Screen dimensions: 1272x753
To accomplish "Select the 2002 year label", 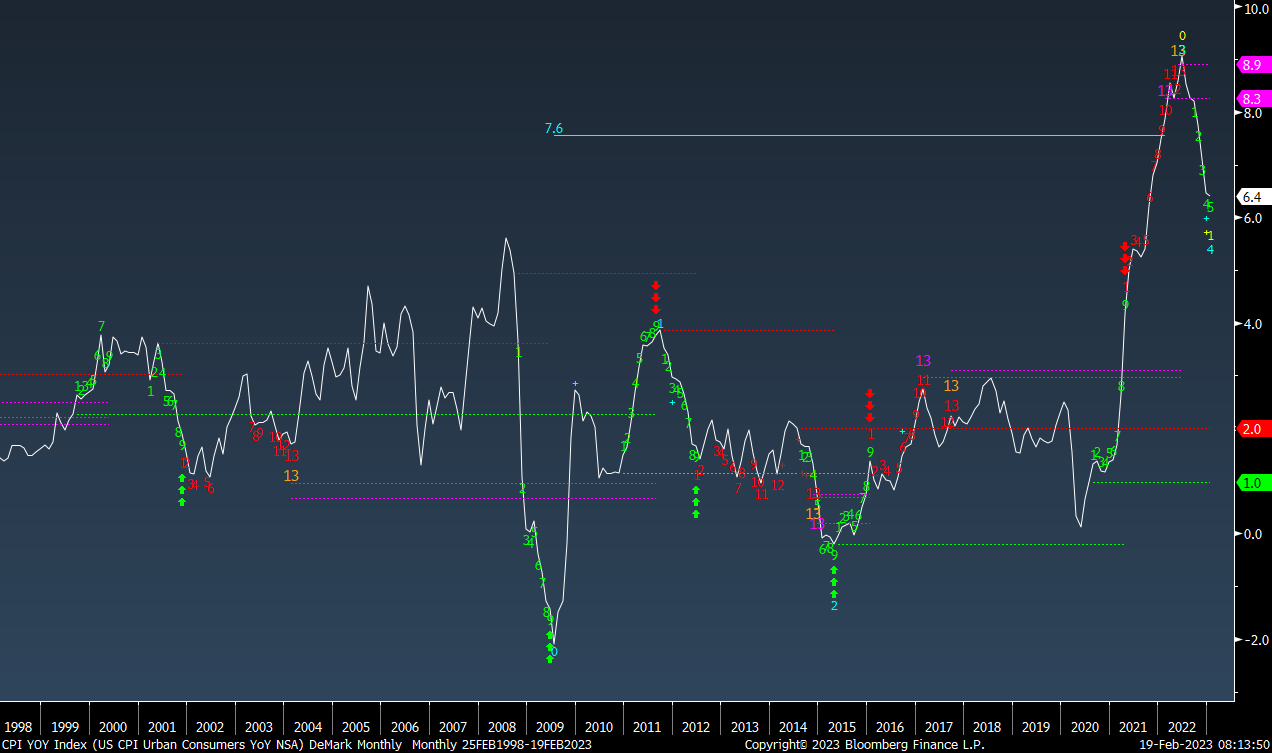I will (x=209, y=727).
